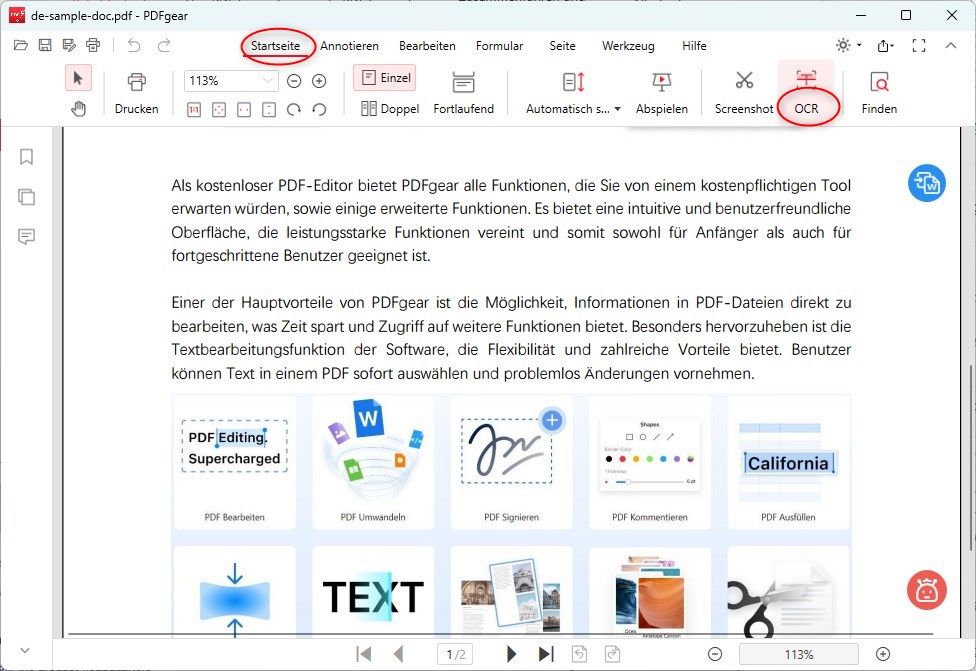Enable Doppel two-page layout
976x671 pixels.
click(x=389, y=108)
